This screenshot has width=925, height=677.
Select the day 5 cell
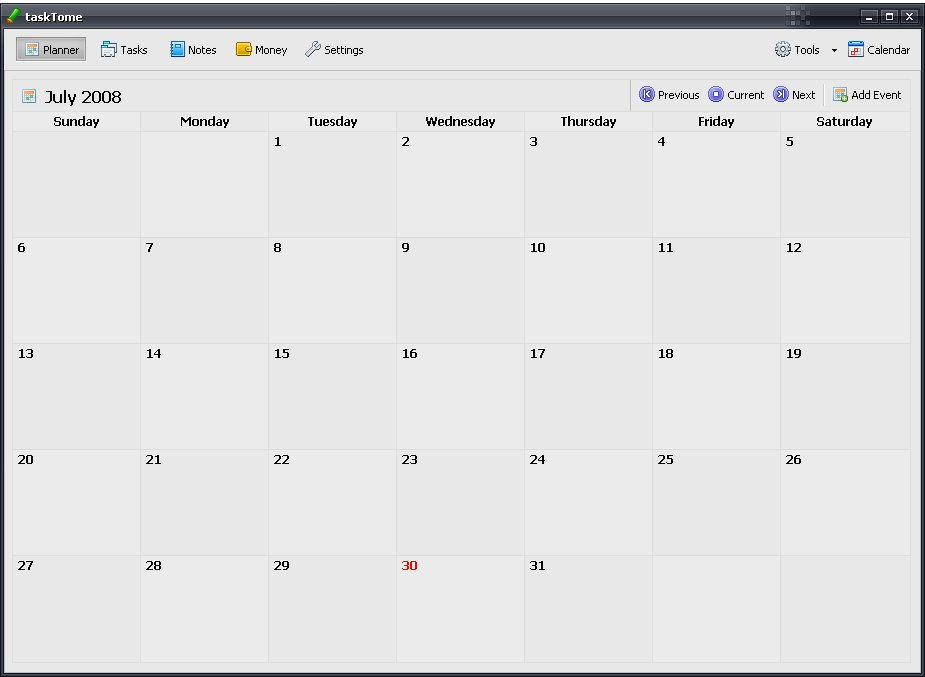click(845, 185)
